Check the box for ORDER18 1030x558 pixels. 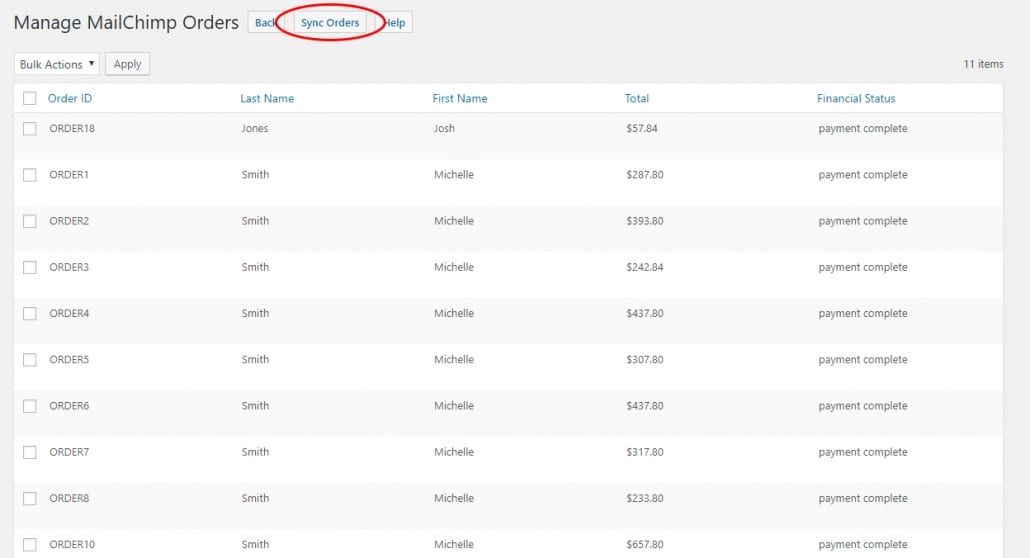pos(30,129)
